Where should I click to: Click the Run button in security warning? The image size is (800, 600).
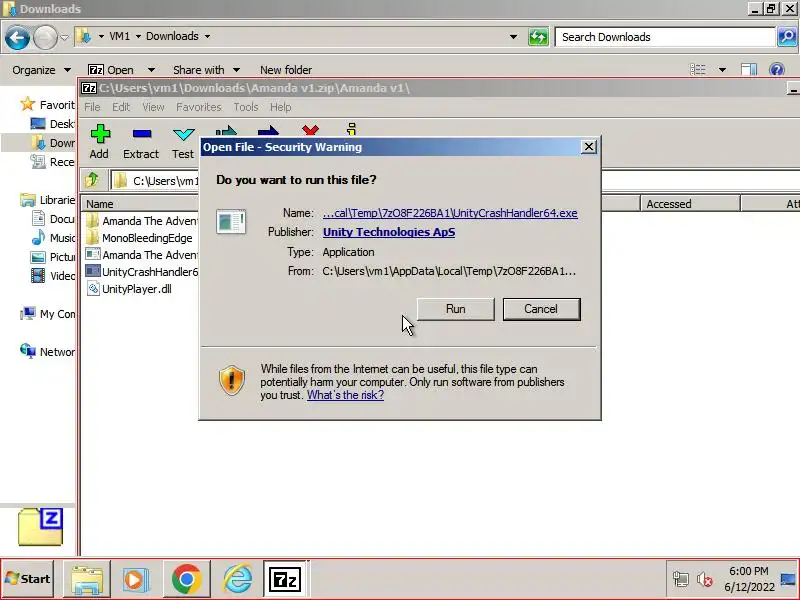[456, 309]
